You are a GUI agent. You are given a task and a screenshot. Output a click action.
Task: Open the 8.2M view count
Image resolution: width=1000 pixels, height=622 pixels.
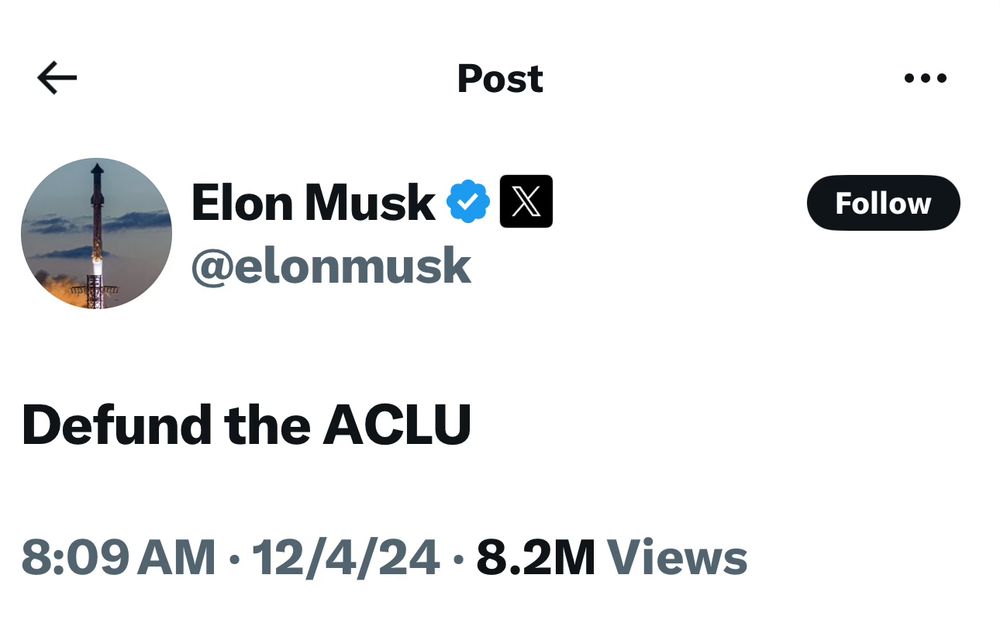(611, 557)
